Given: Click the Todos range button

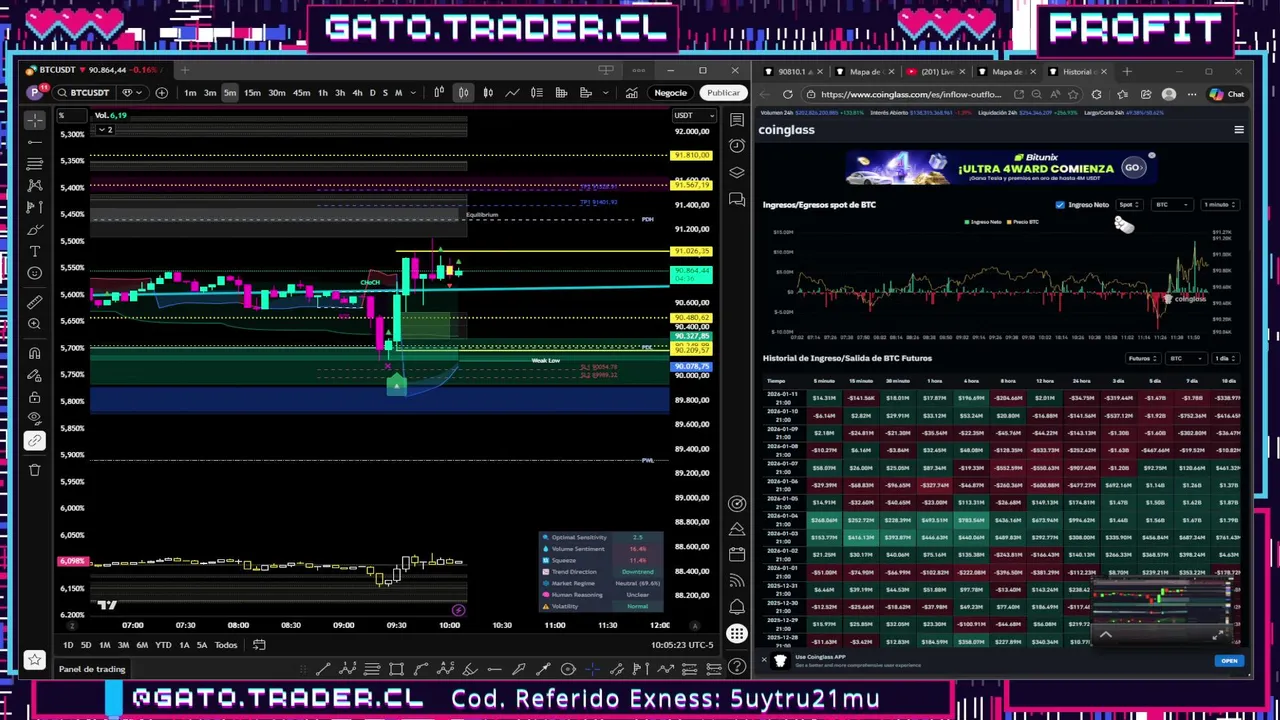Looking at the screenshot, I should [x=225, y=645].
